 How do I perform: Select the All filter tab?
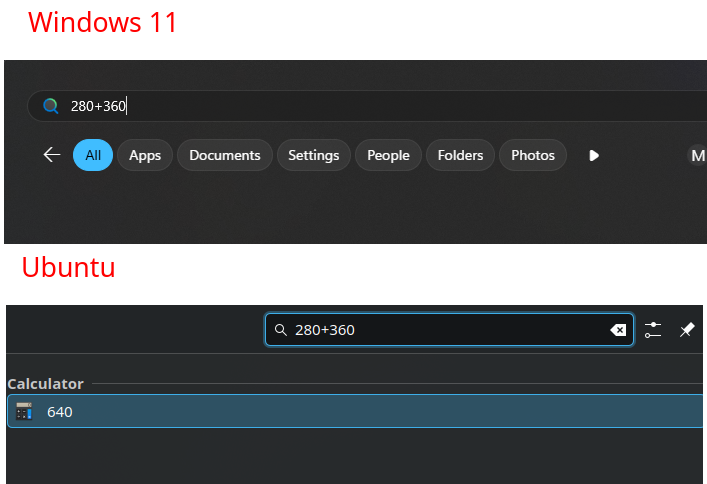click(93, 155)
